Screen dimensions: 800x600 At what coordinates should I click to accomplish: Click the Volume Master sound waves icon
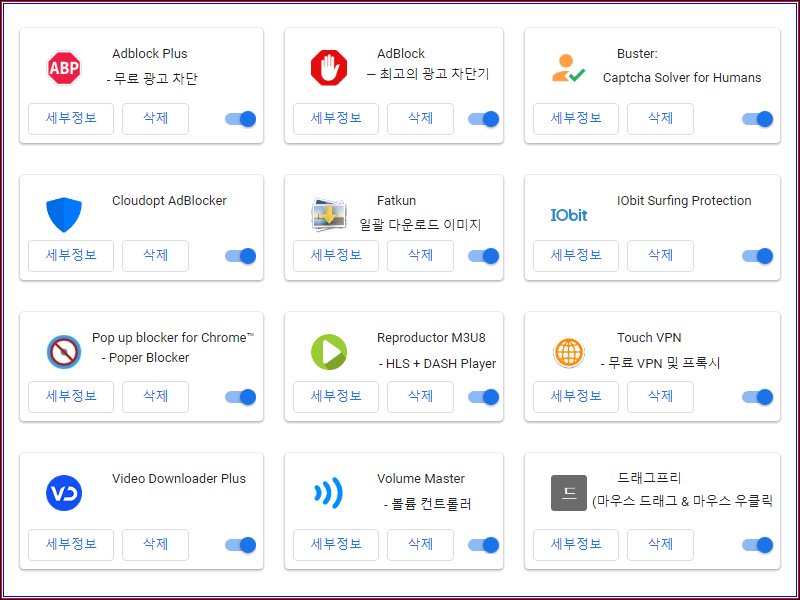pos(328,493)
